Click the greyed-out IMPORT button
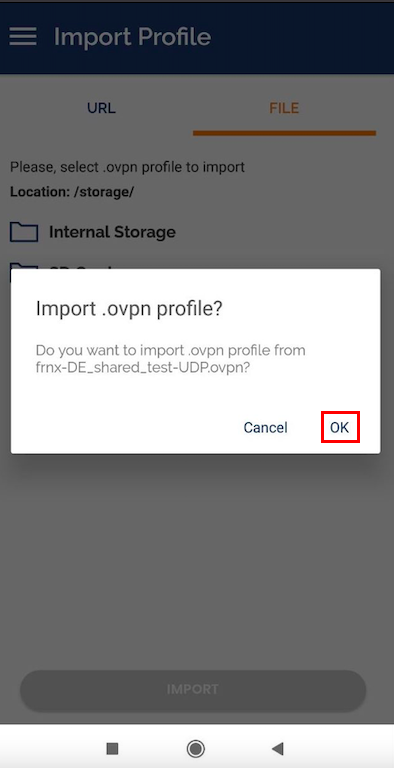Screen dimensions: 394x768 pyautogui.click(x=193, y=690)
